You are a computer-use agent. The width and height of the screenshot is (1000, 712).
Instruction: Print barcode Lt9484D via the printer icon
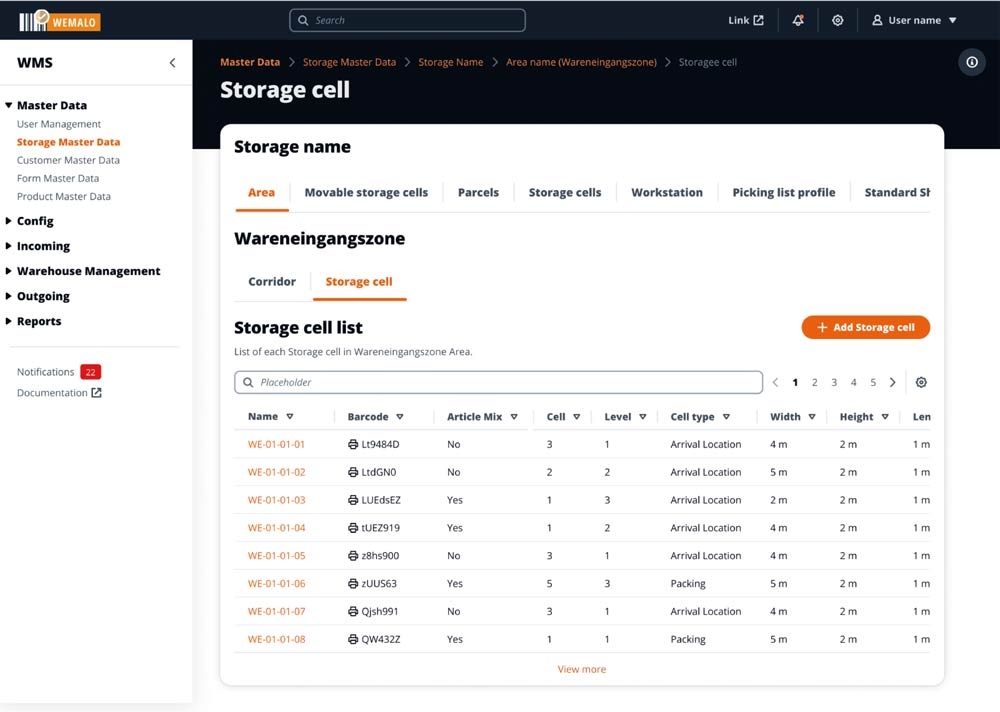(353, 444)
